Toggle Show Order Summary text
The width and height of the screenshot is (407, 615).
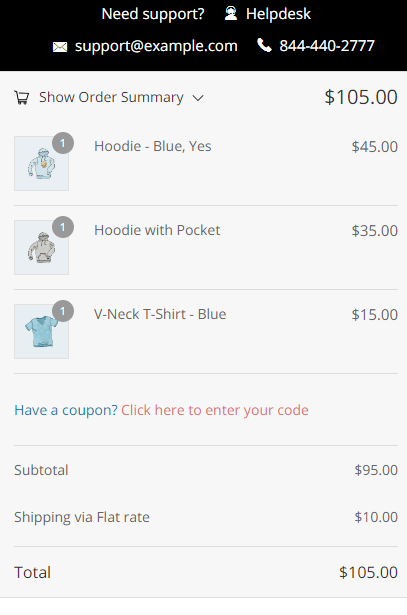click(x=111, y=97)
